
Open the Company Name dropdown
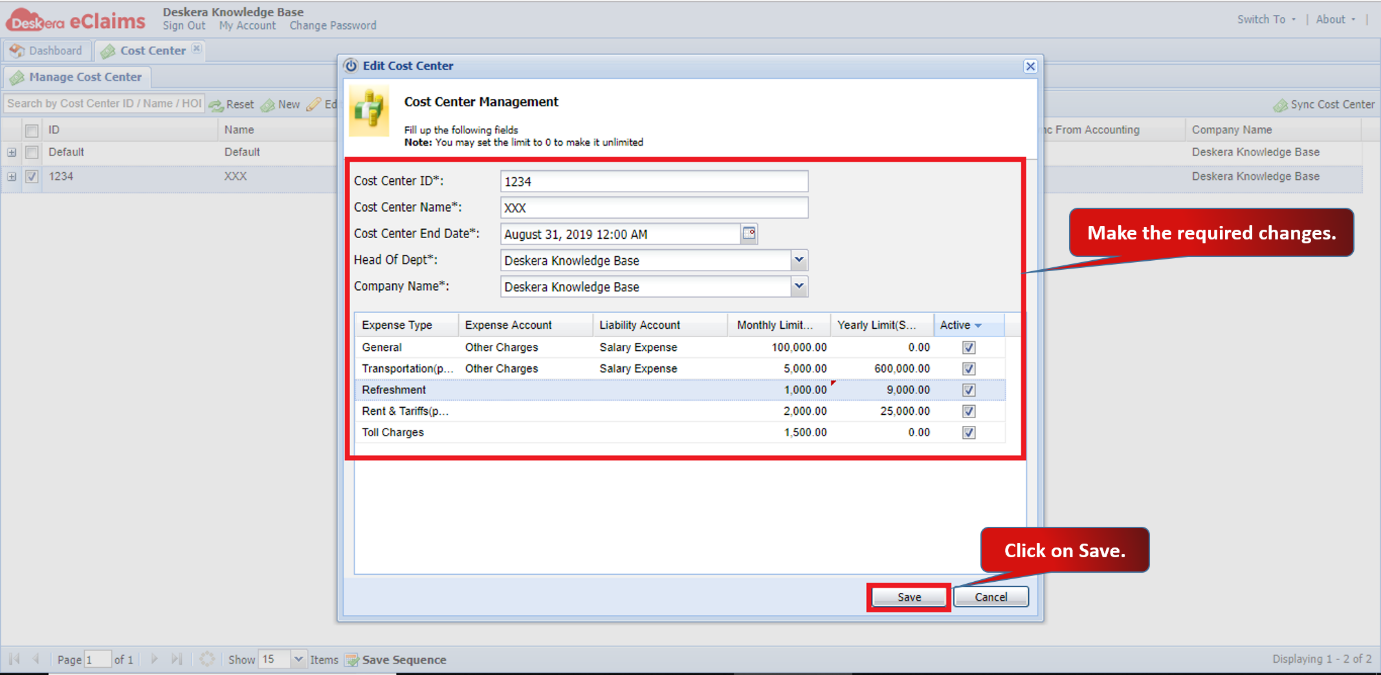point(798,286)
